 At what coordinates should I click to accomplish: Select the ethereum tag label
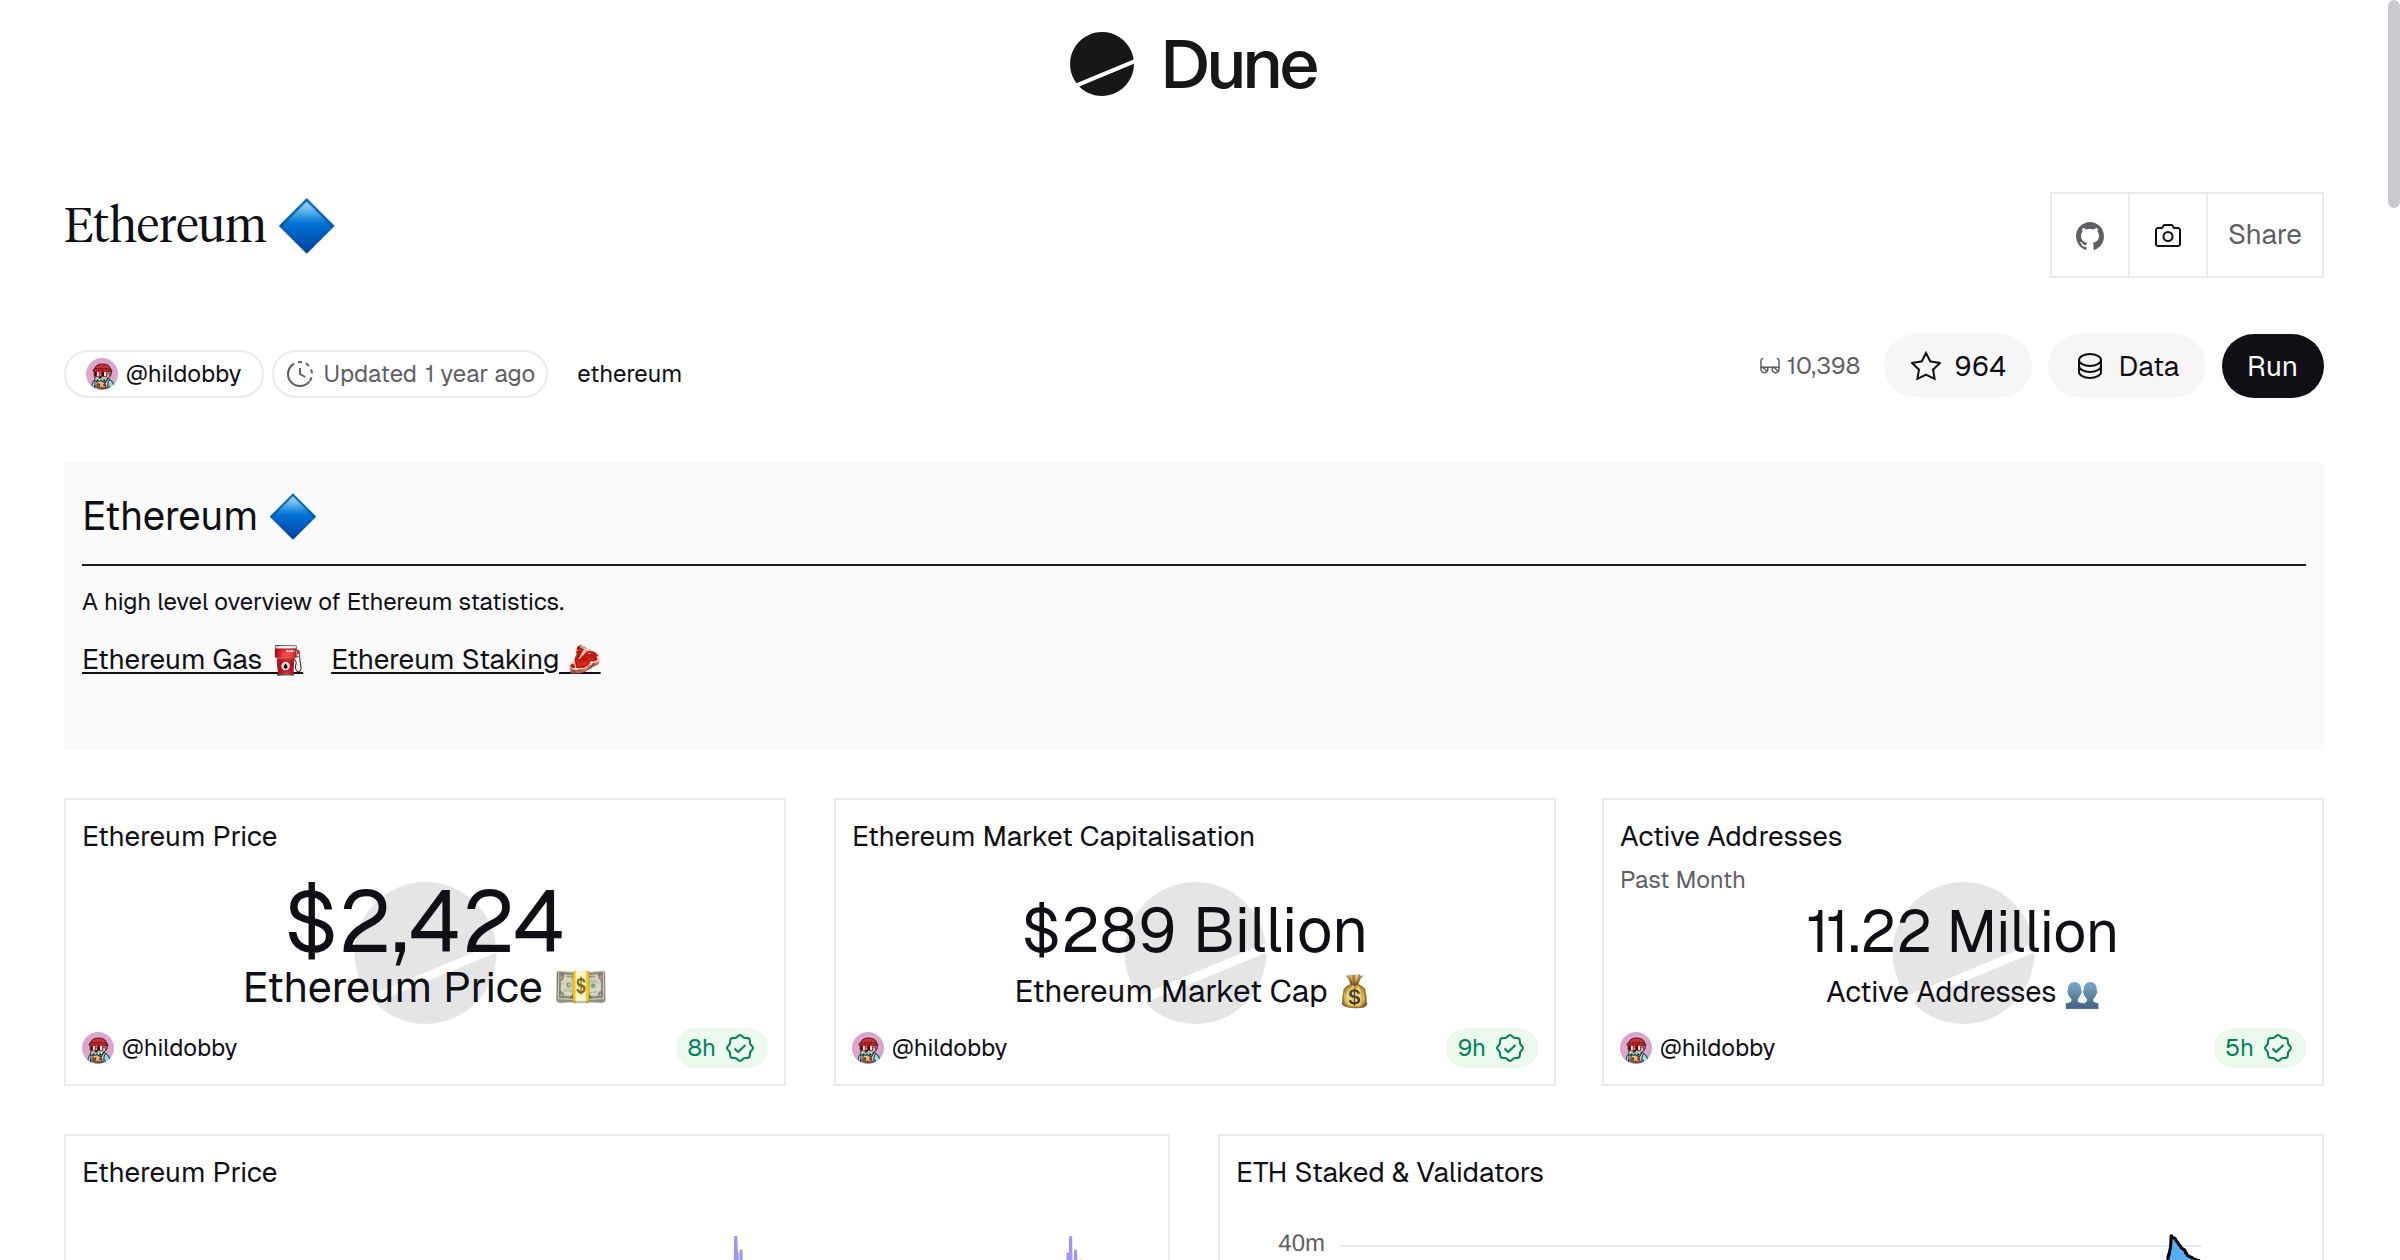[629, 373]
